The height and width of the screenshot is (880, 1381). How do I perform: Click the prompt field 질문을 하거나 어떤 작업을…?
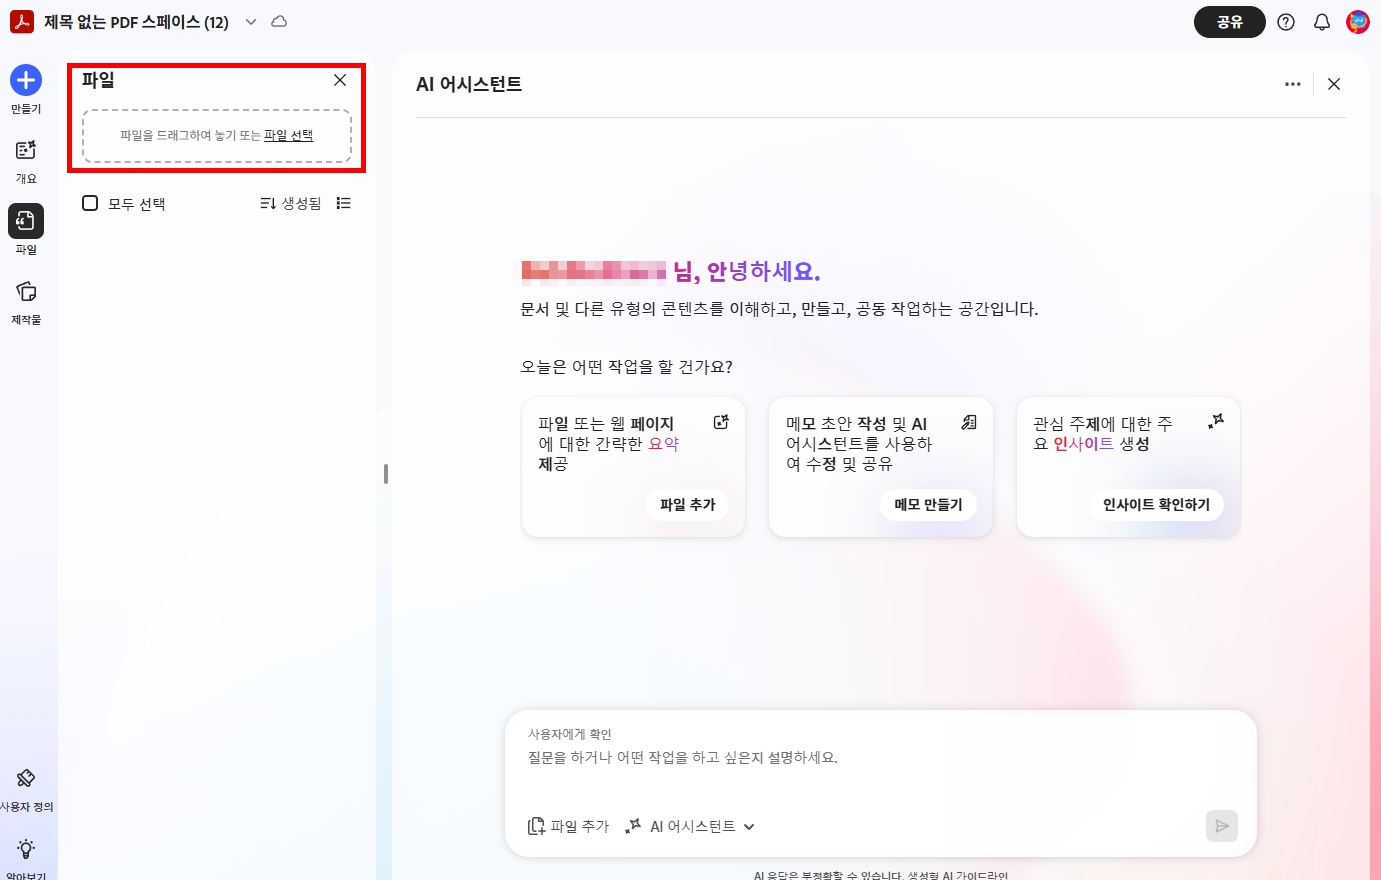tap(683, 757)
